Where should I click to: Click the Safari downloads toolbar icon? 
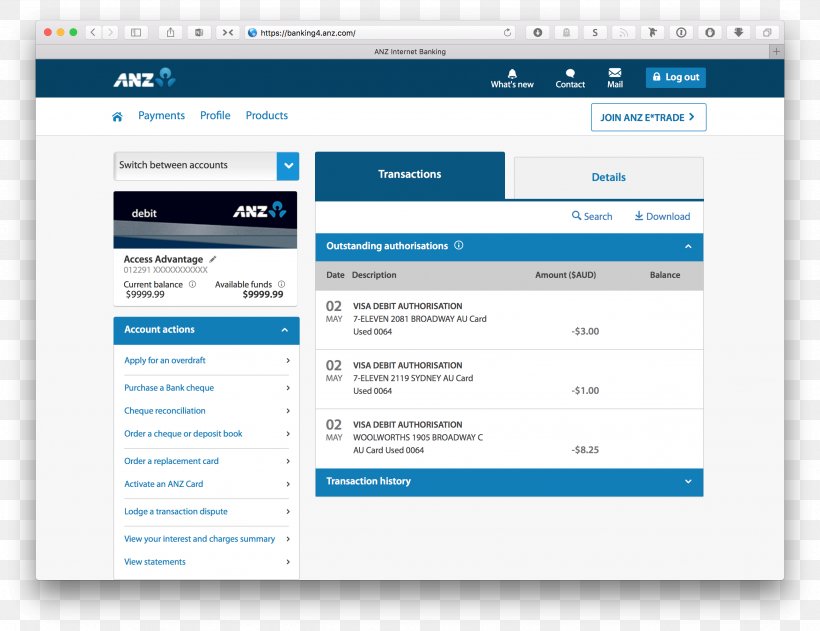(x=538, y=32)
